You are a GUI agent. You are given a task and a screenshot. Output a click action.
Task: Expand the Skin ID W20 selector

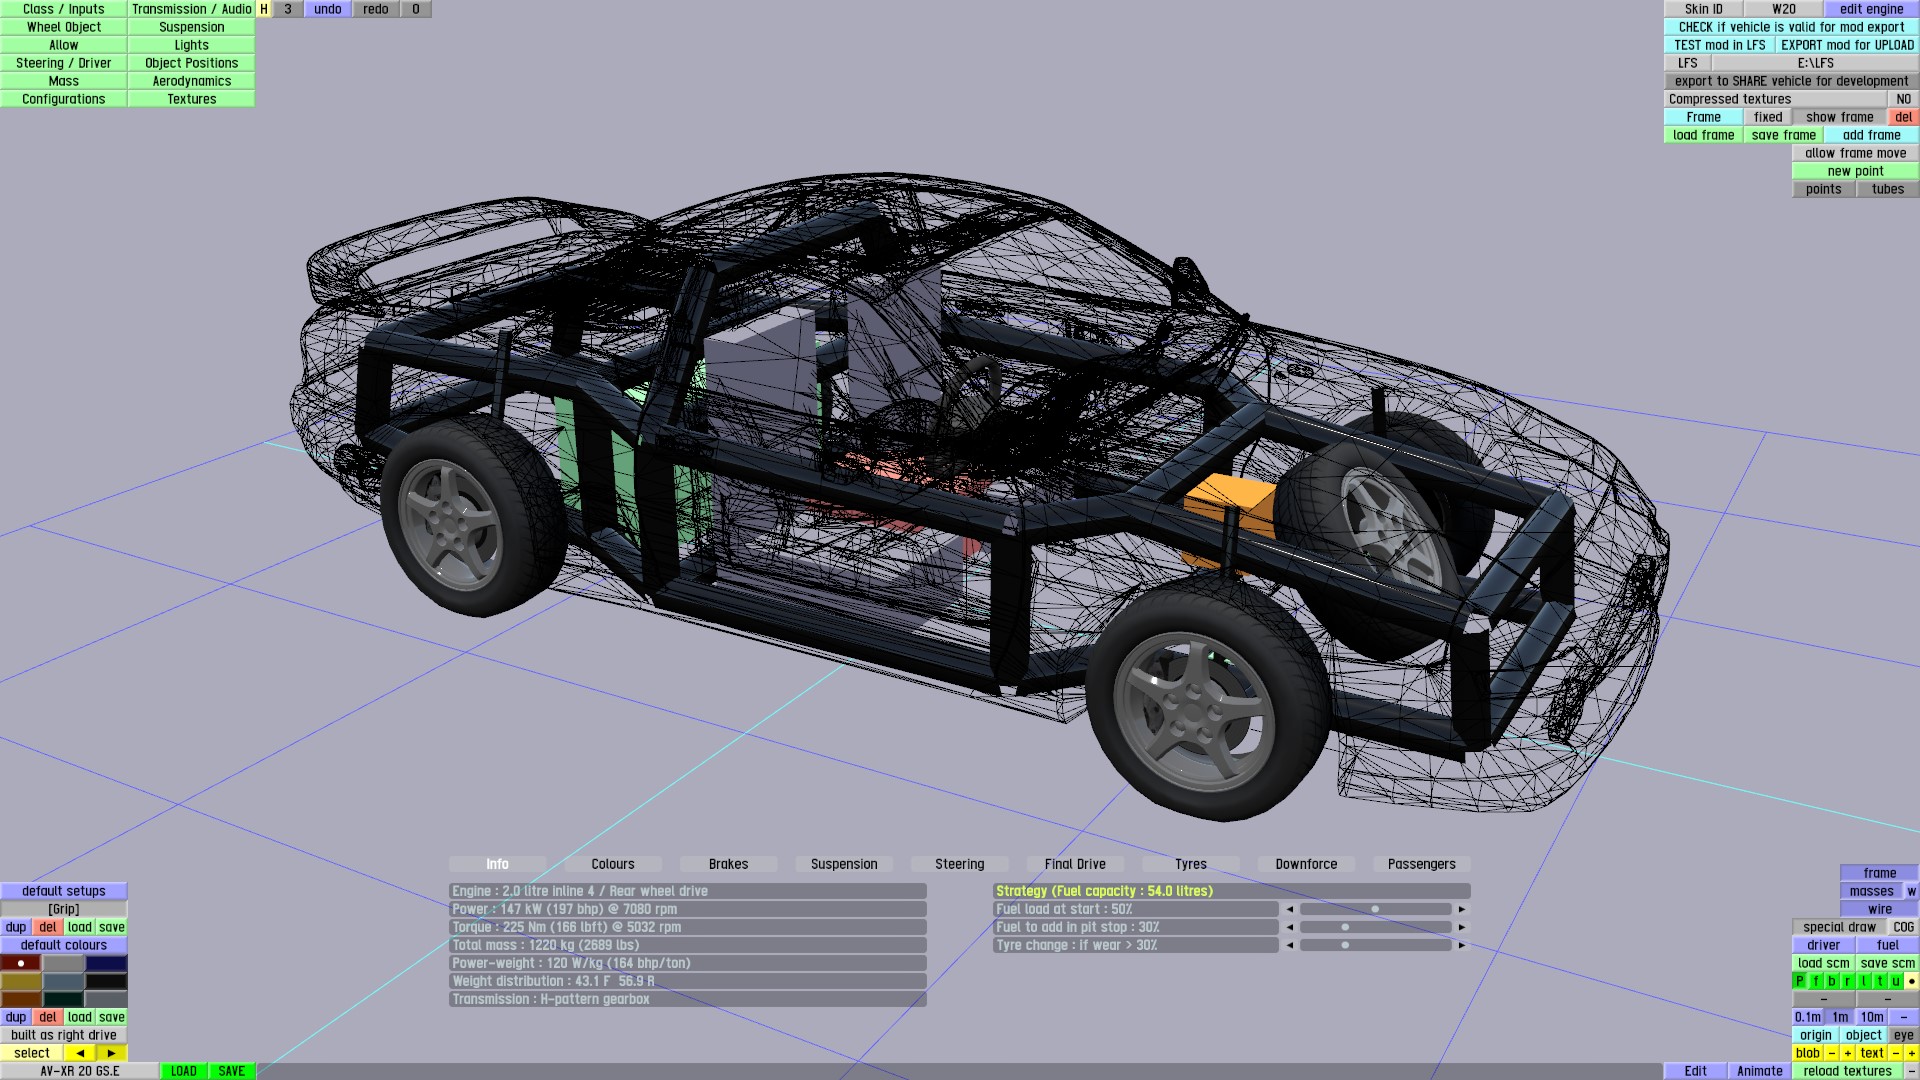[1784, 9]
